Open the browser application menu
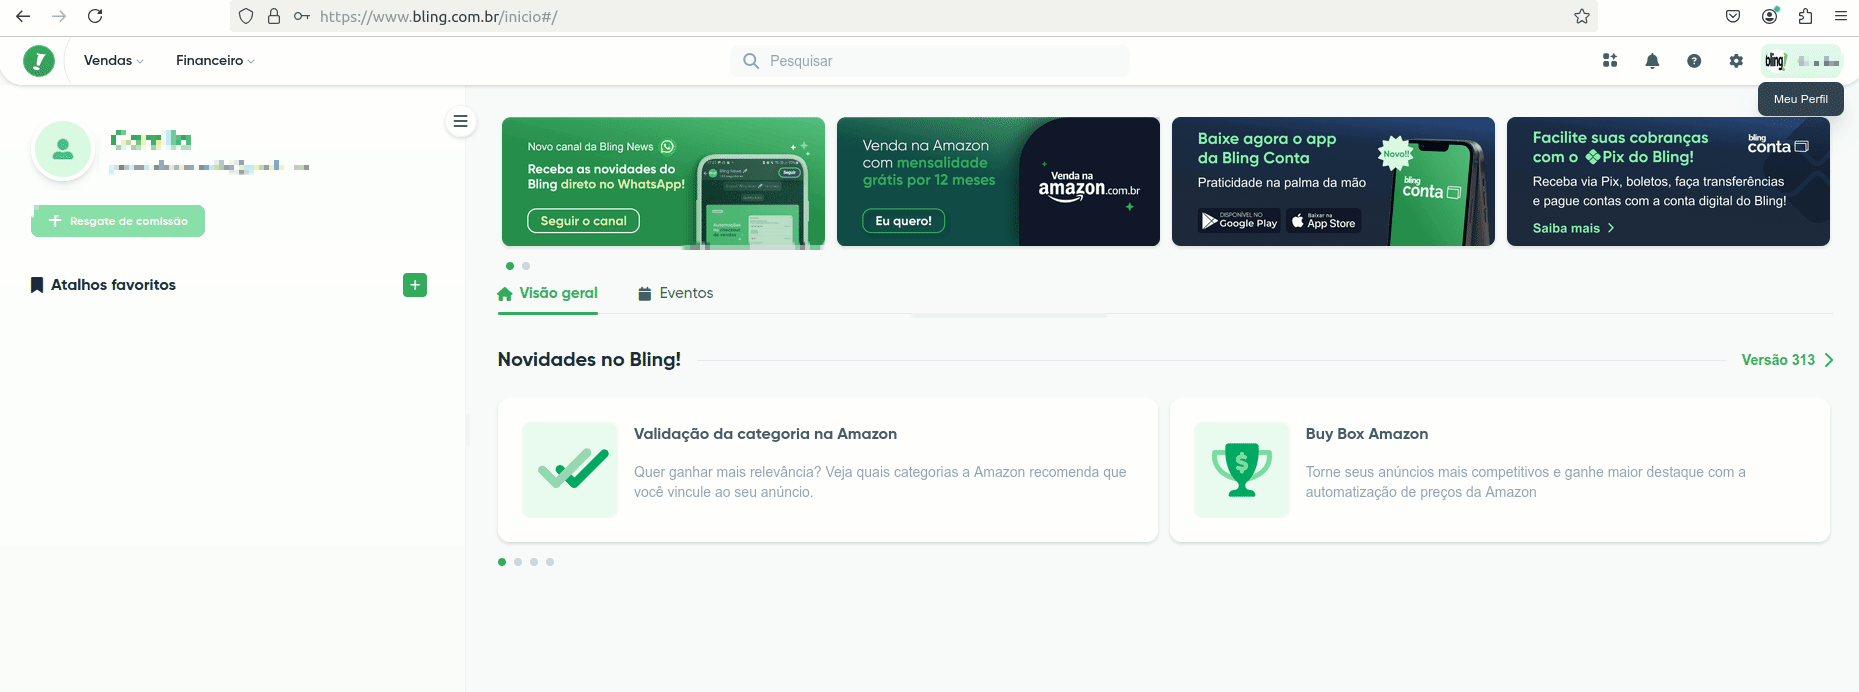This screenshot has width=1859, height=692. pos(1841,16)
